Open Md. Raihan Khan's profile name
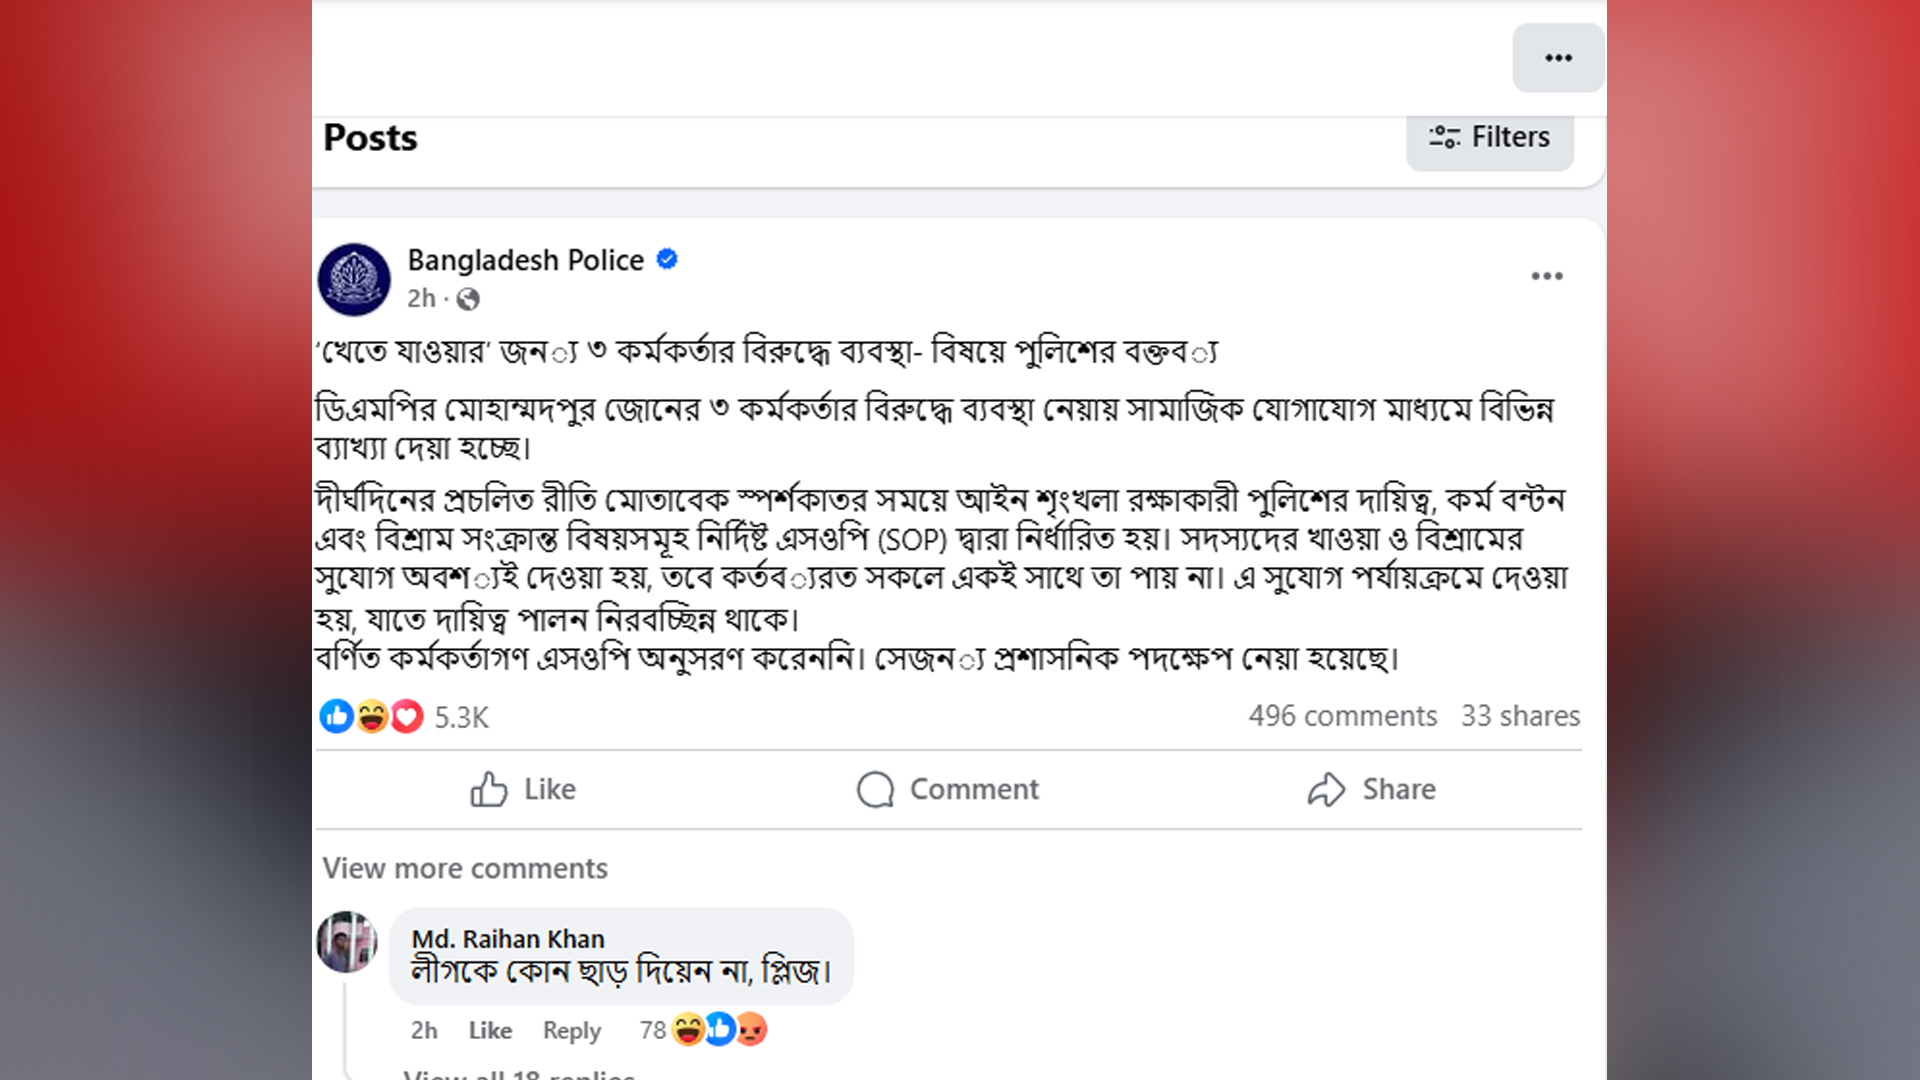Screen dimensions: 1920x1080 [x=508, y=939]
